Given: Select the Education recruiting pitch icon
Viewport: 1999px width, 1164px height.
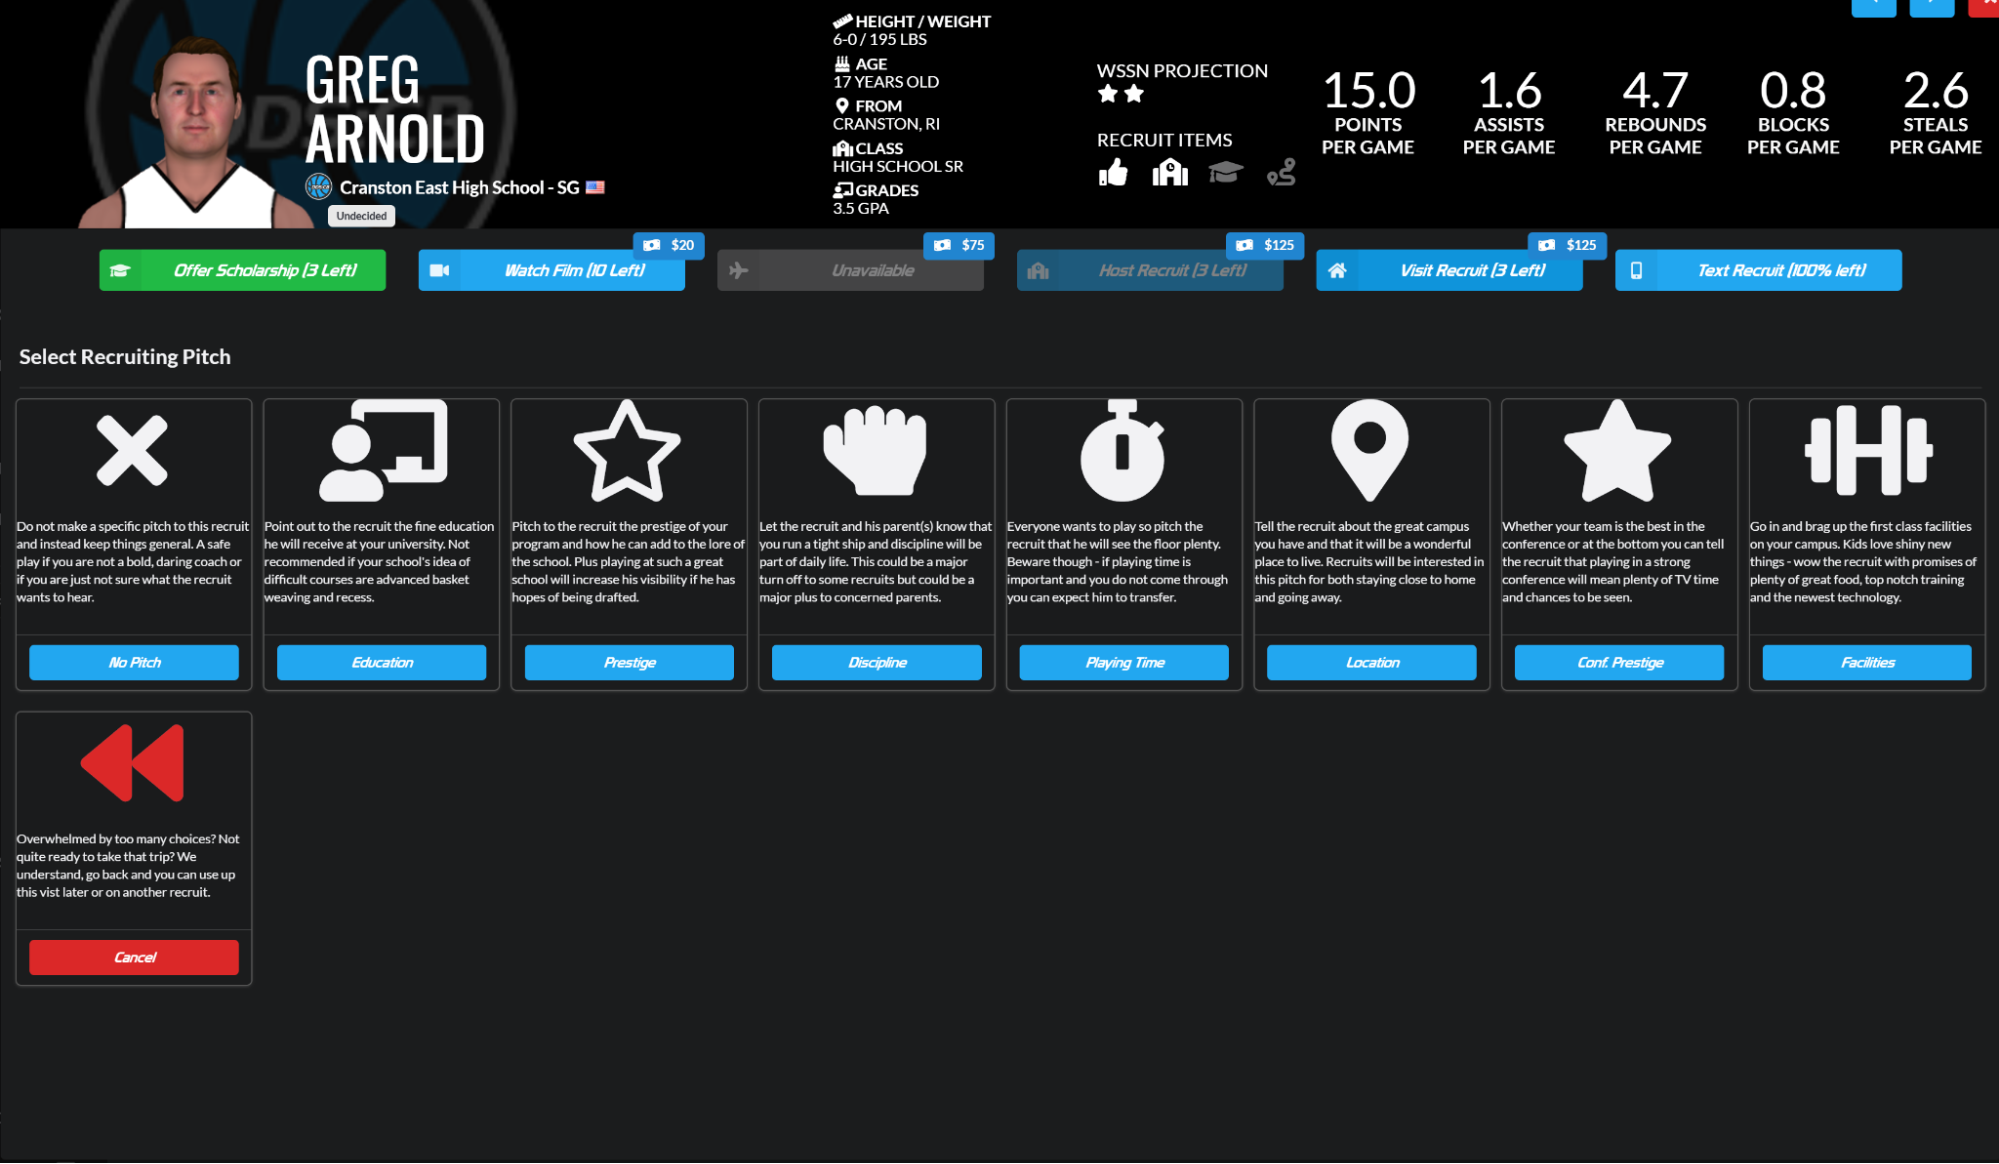Looking at the screenshot, I should pos(380,450).
